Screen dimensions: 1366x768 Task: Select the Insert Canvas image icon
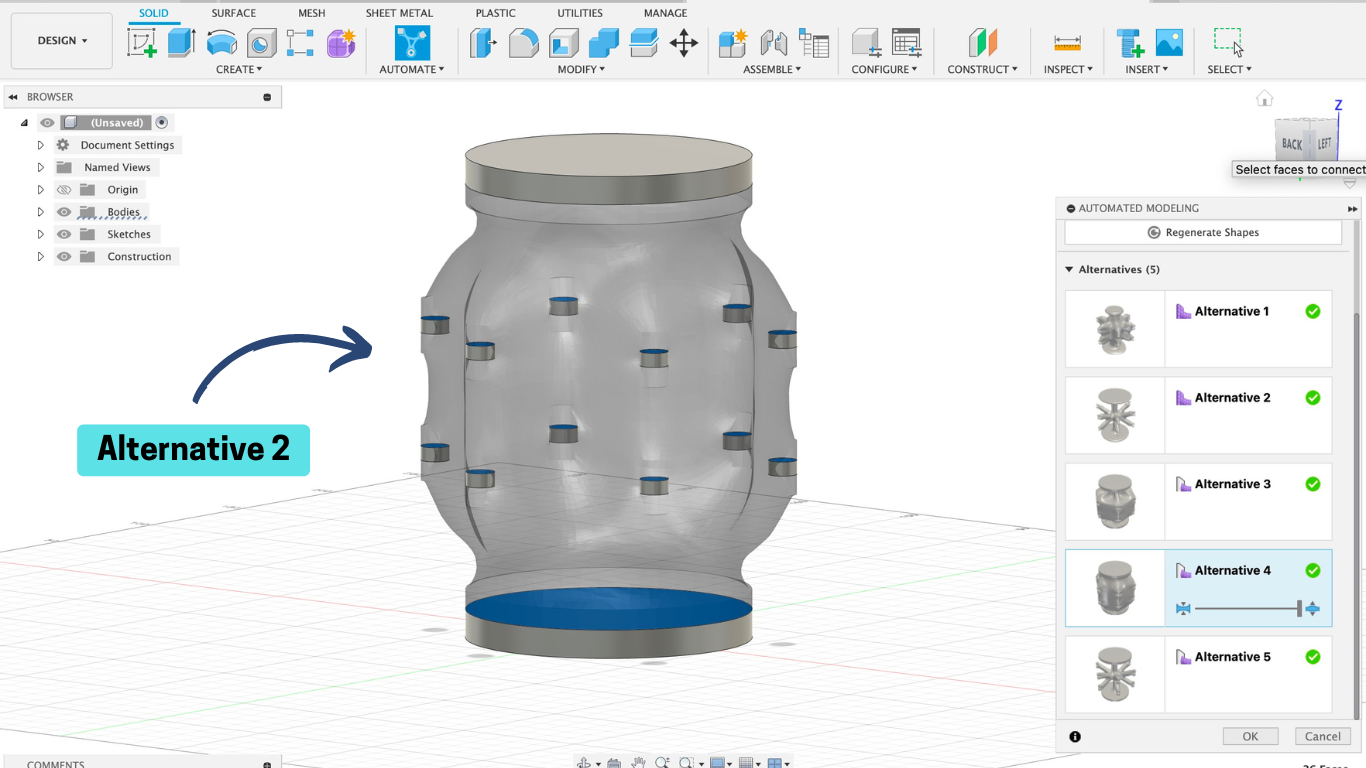(1169, 43)
